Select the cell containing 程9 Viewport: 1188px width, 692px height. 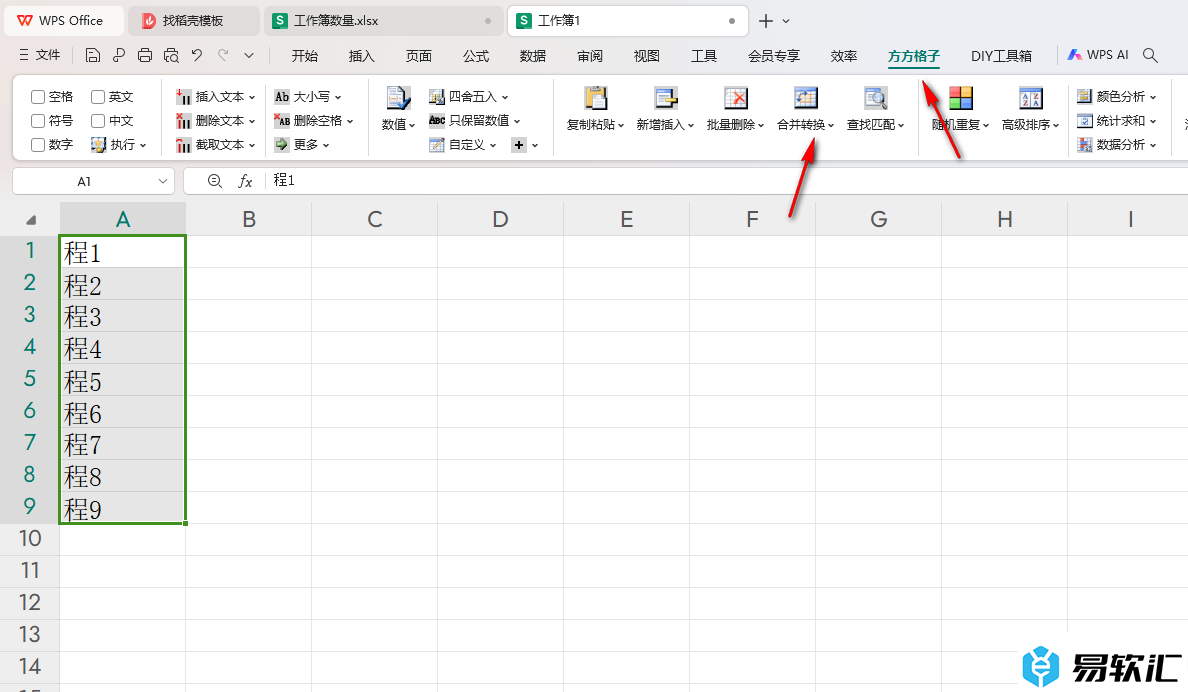click(123, 508)
